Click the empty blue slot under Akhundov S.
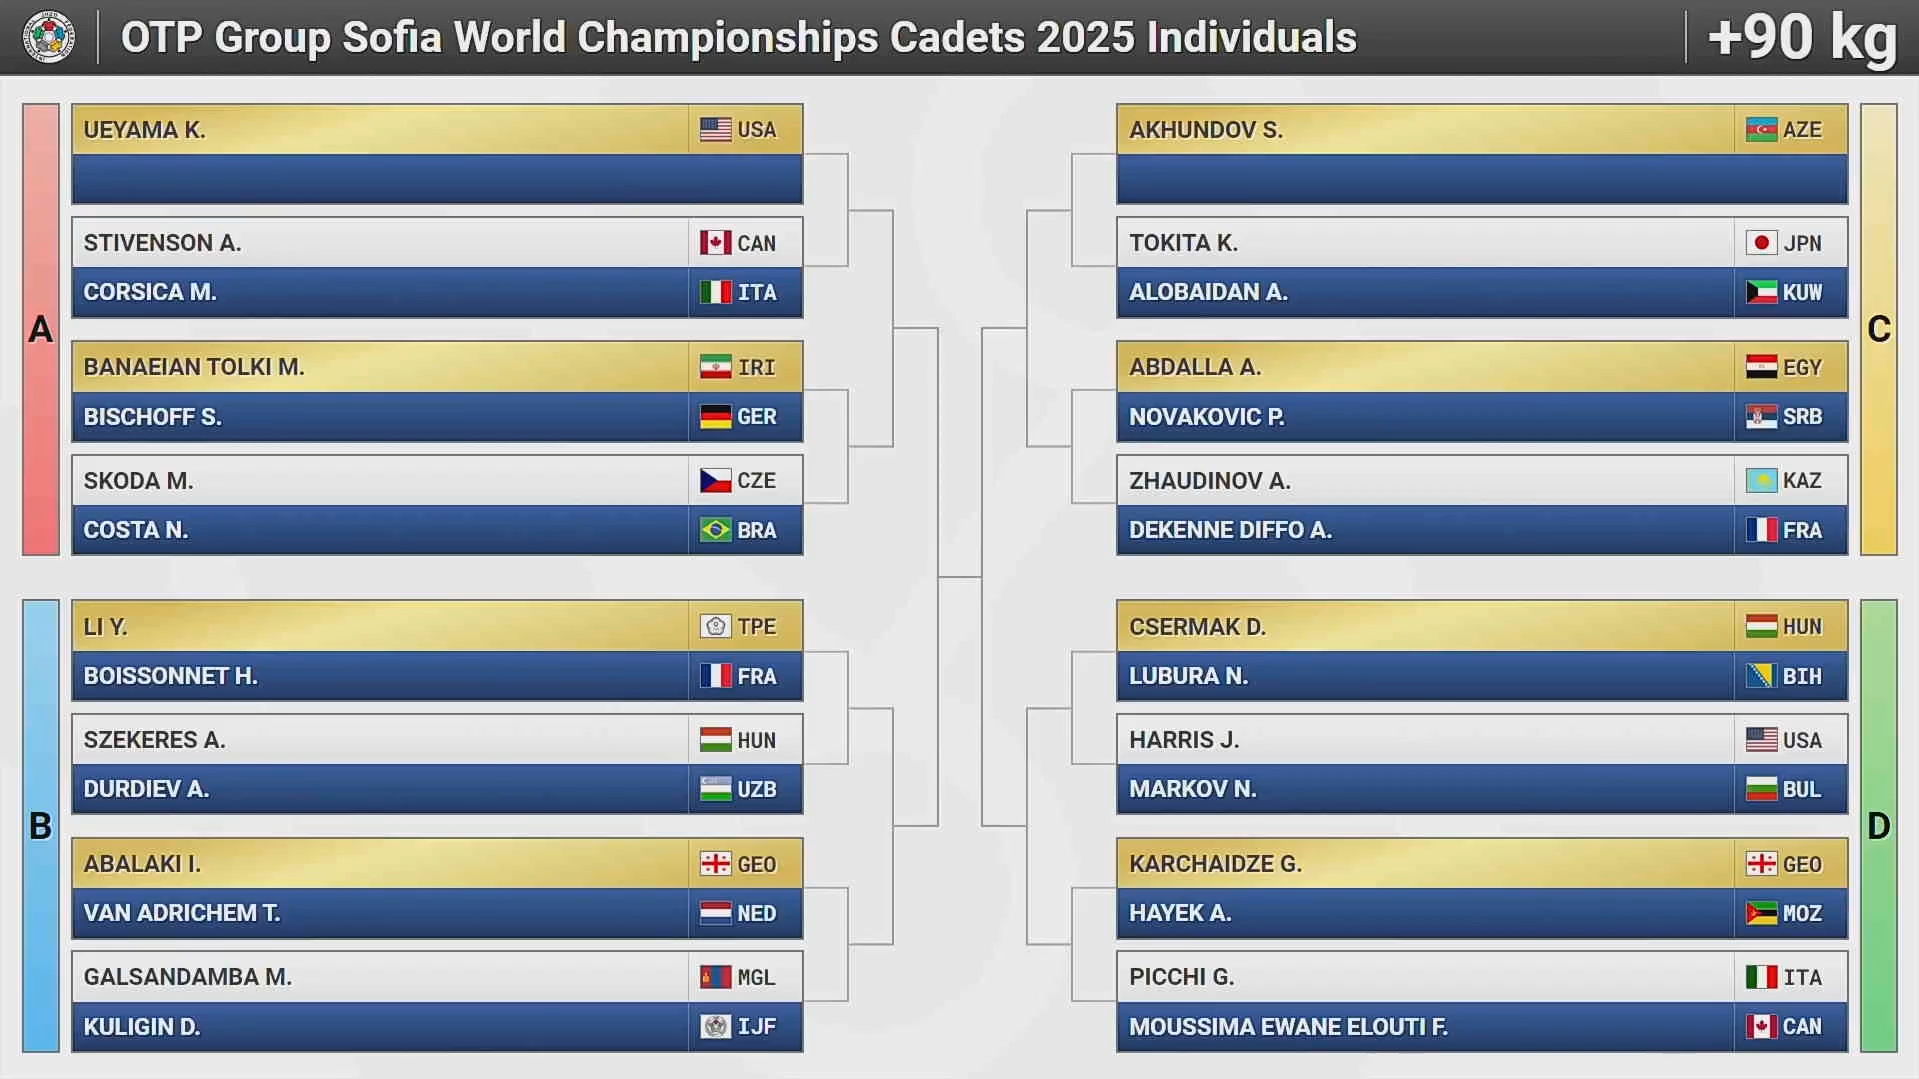 (1481, 179)
